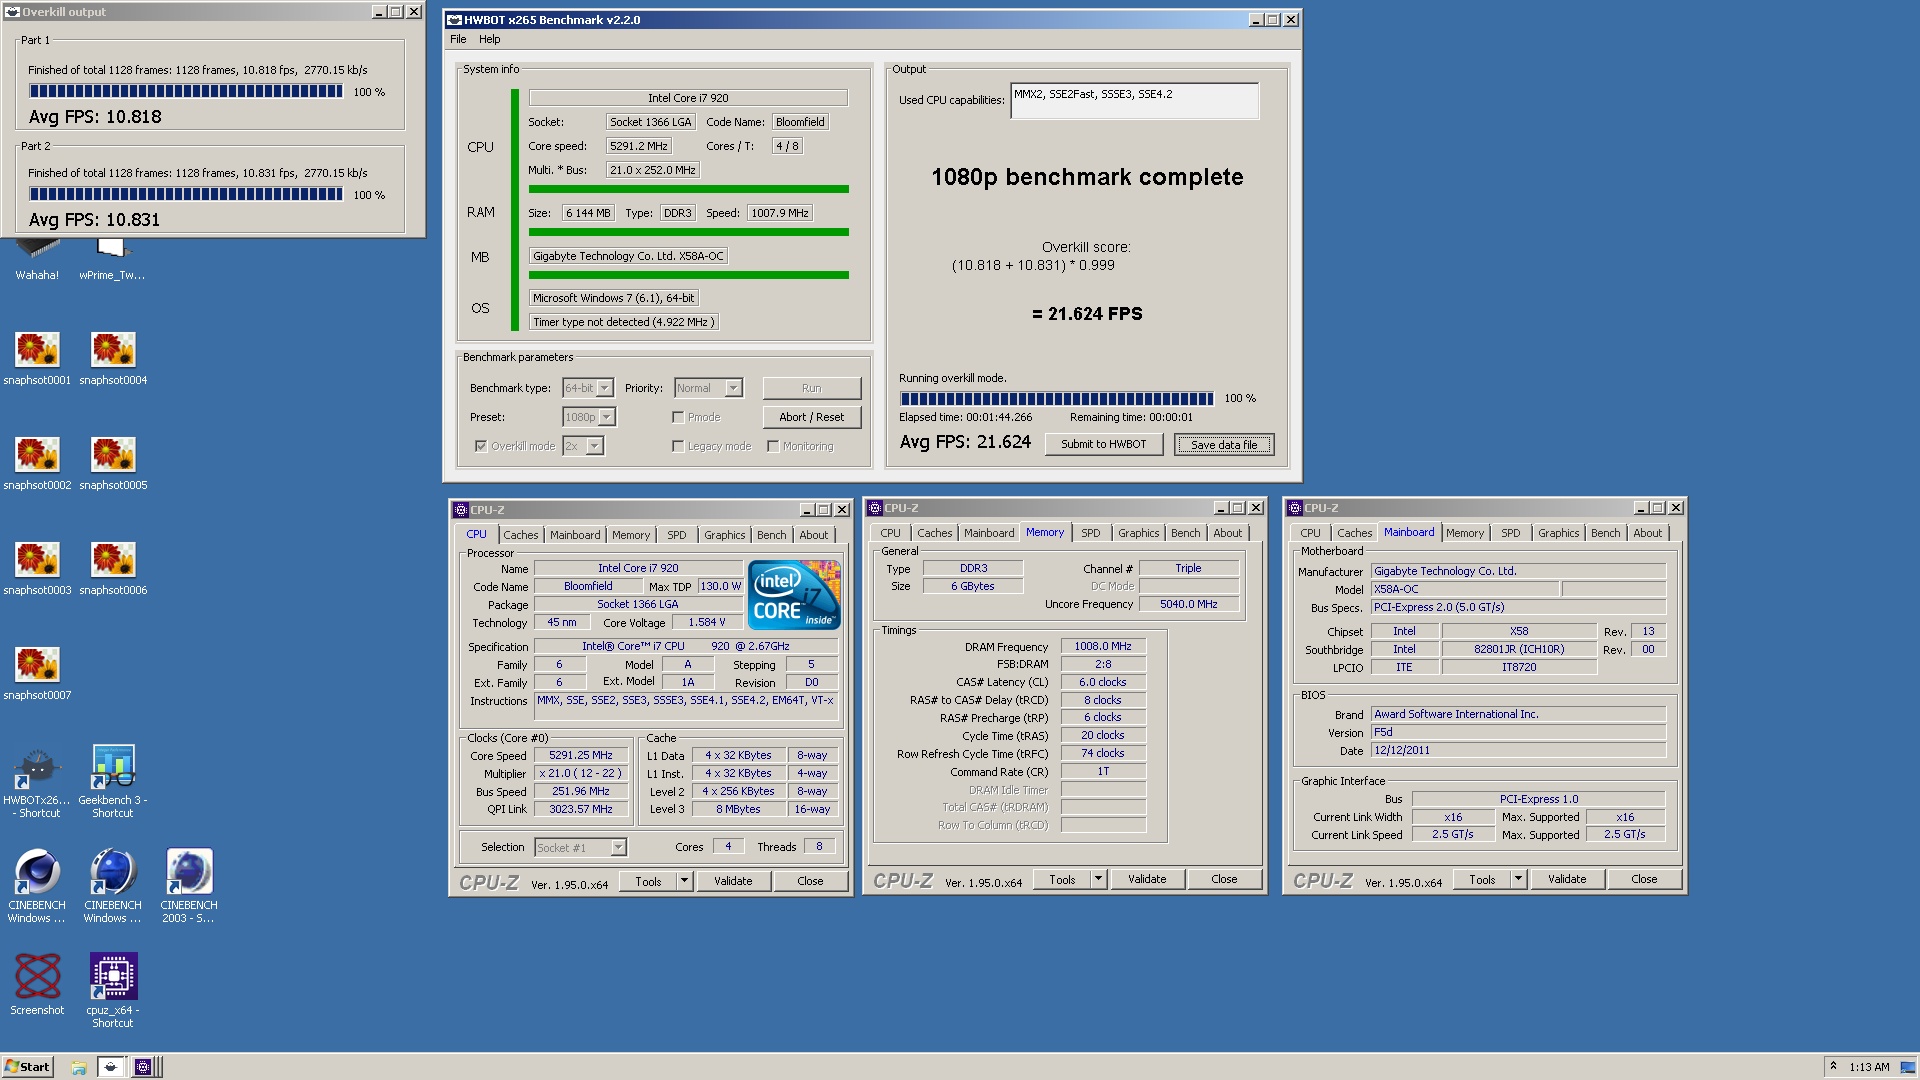Click DRAM Frequency 1008.0 MHz value
This screenshot has height=1080, width=1920.
tap(1102, 646)
